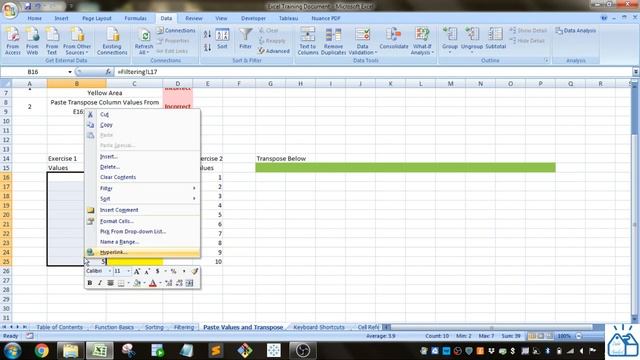Click Remove Duplicates

point(333,41)
